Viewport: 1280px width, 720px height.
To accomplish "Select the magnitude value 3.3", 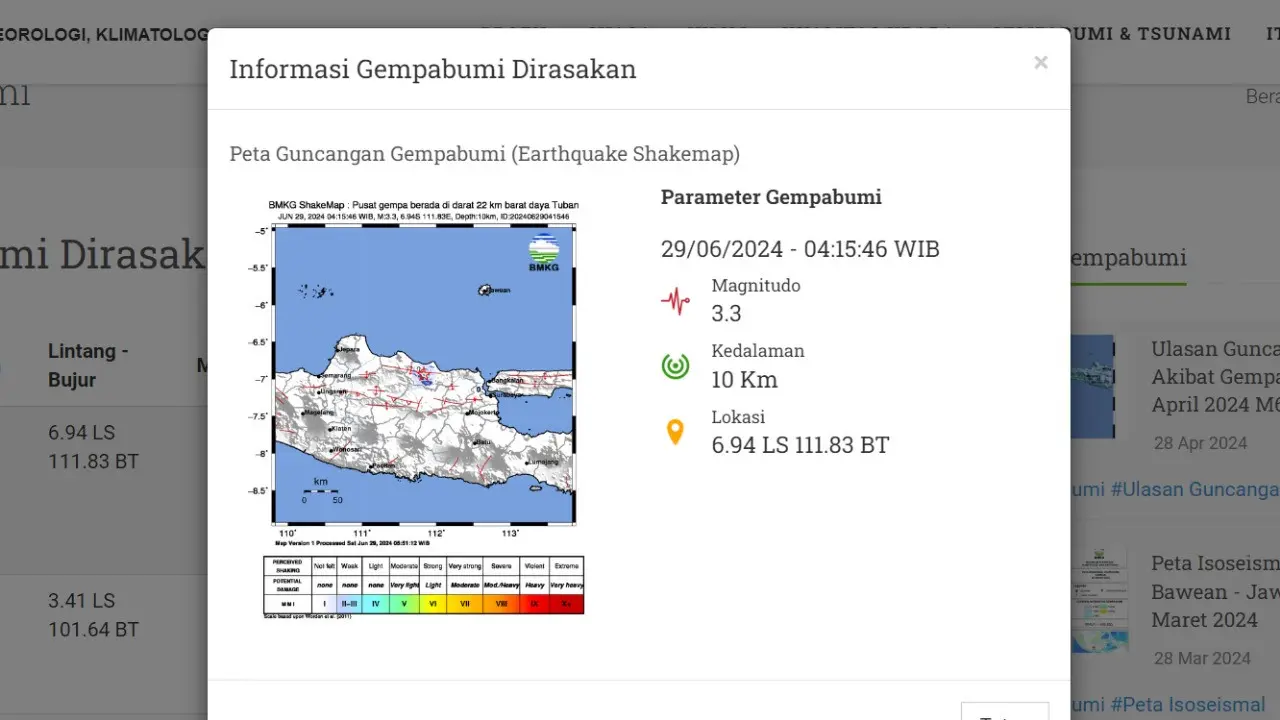I will (726, 314).
